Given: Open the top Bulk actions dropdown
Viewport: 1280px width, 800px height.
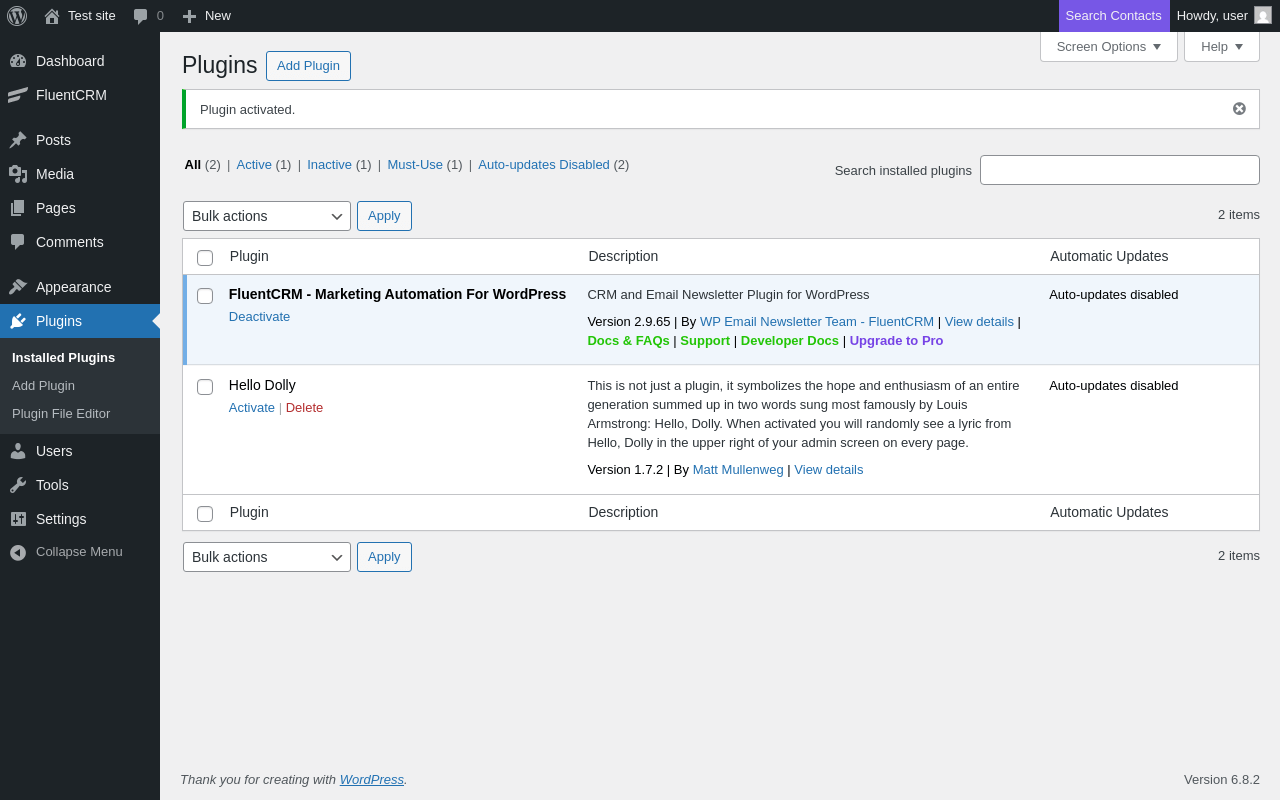Looking at the screenshot, I should [267, 216].
